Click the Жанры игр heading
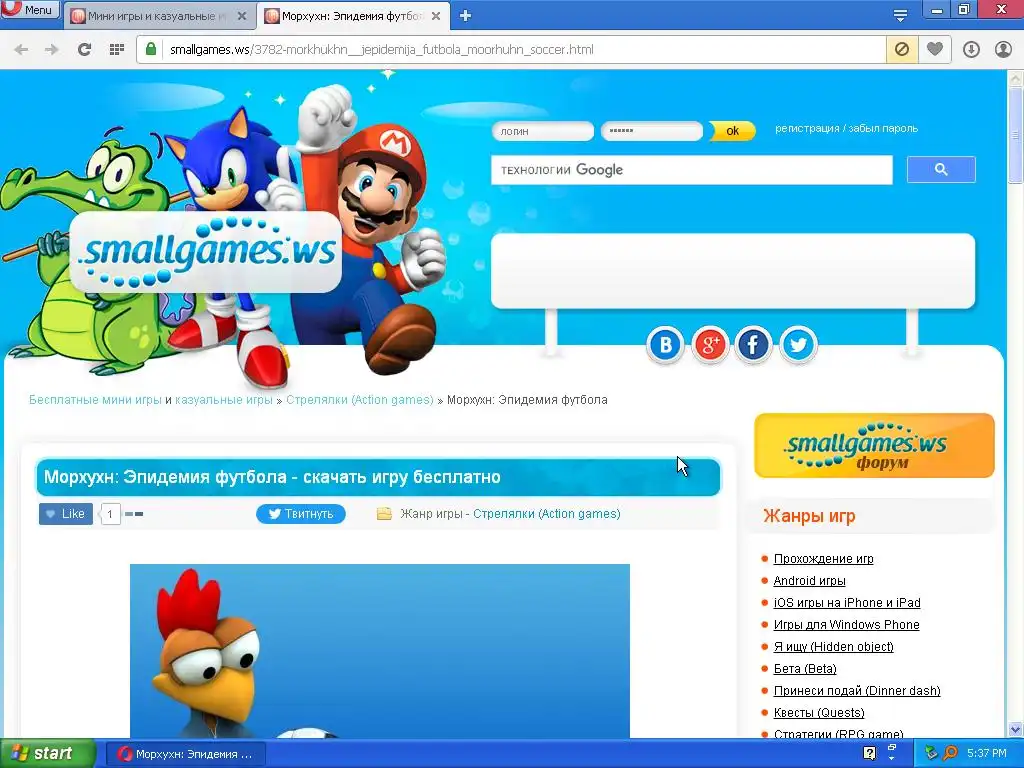 click(809, 517)
